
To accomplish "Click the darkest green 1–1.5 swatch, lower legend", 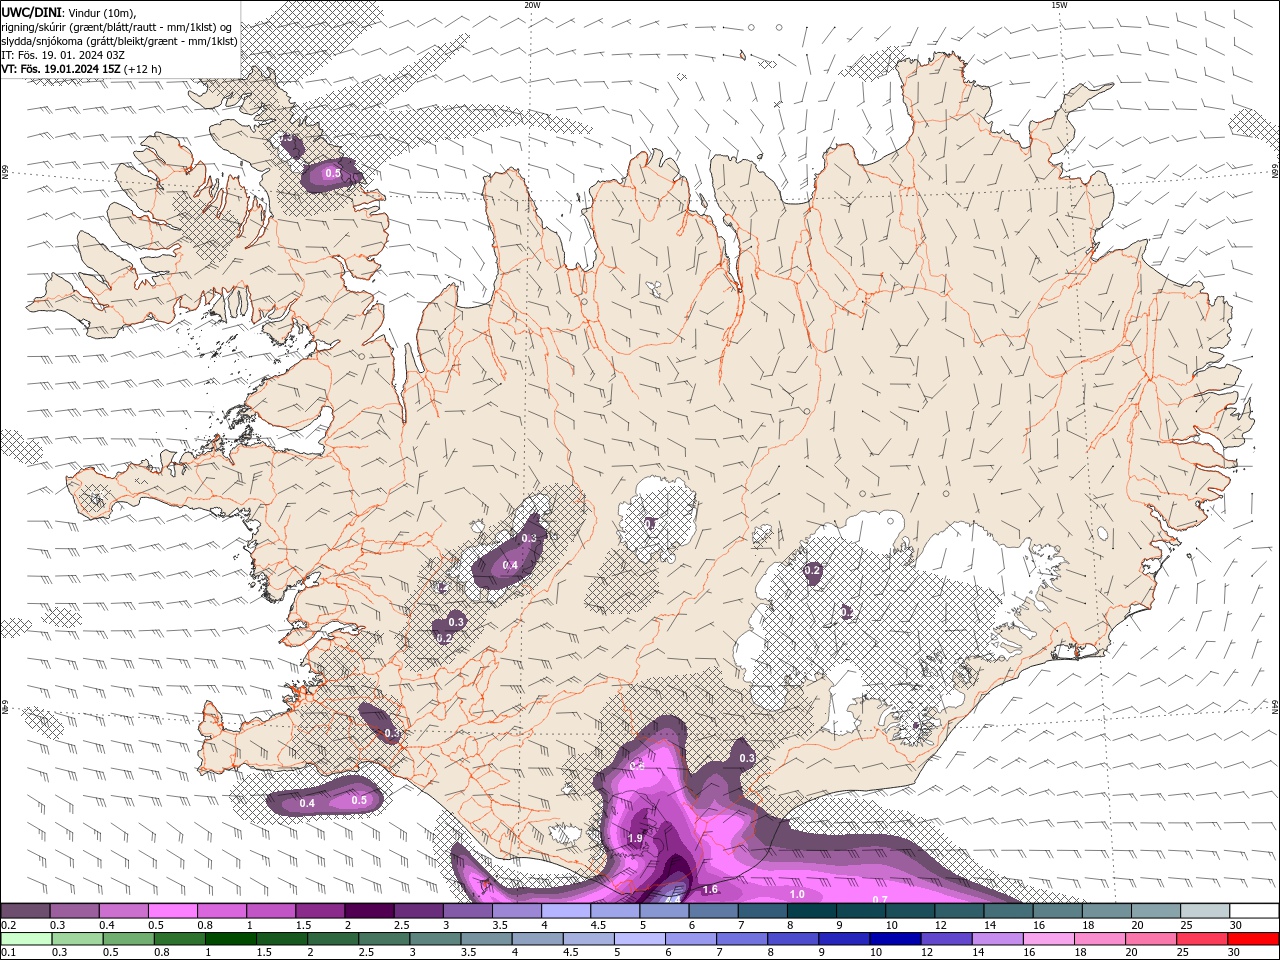I will tap(230, 939).
